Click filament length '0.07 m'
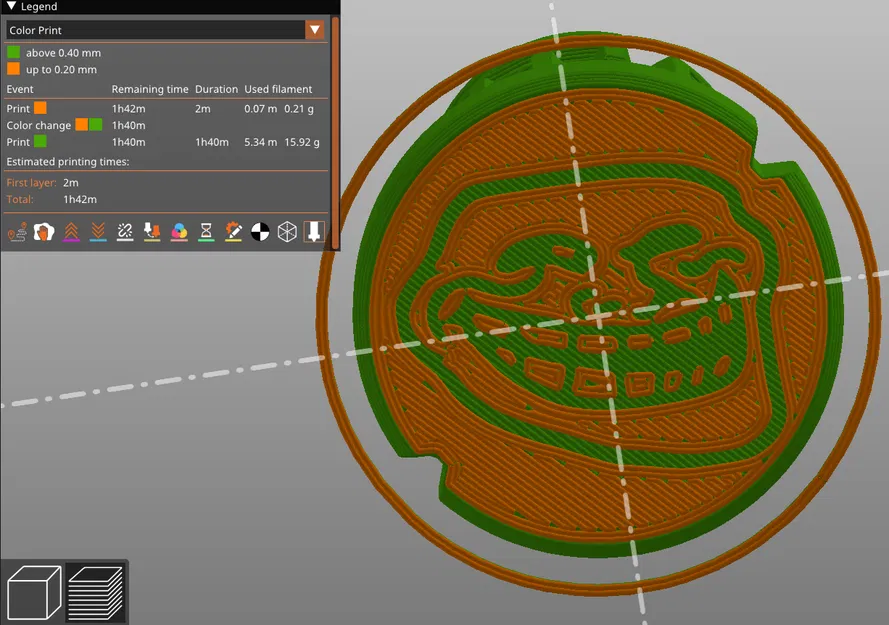This screenshot has width=889, height=625. click(261, 108)
